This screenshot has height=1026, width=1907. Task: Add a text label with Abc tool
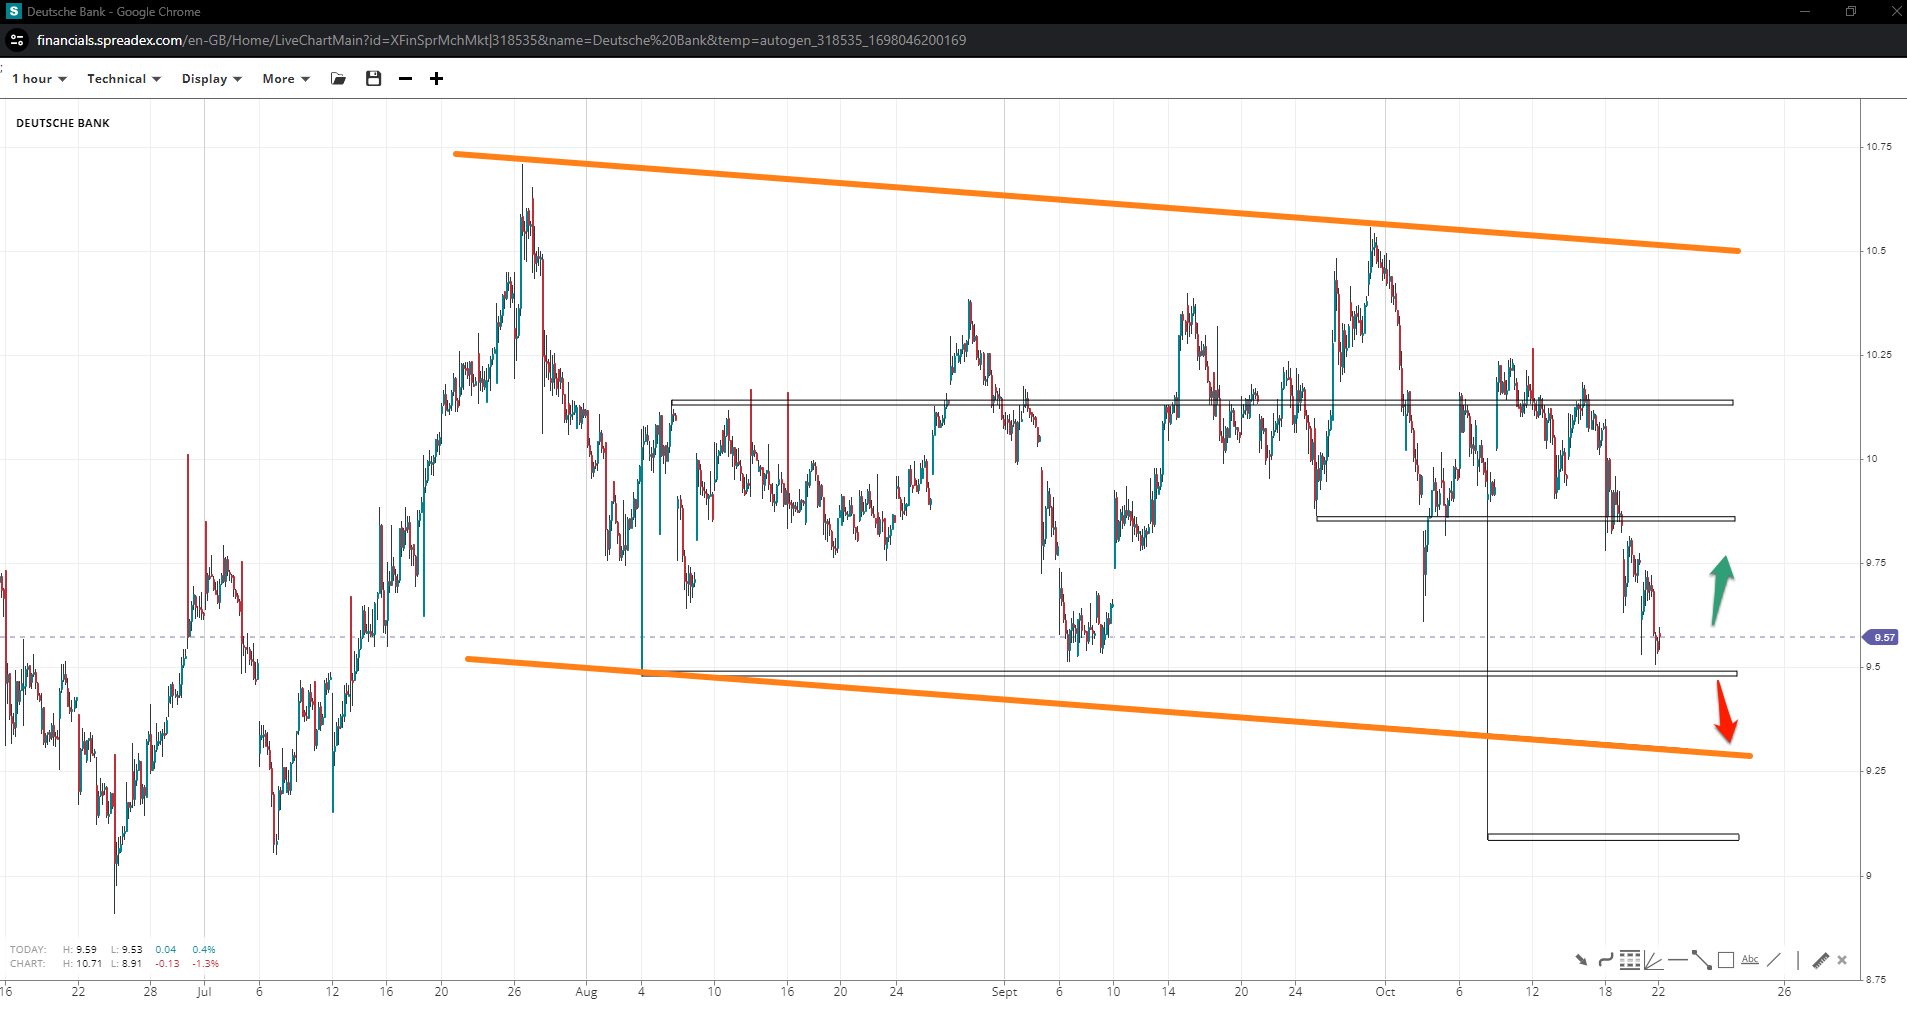pyautogui.click(x=1750, y=960)
